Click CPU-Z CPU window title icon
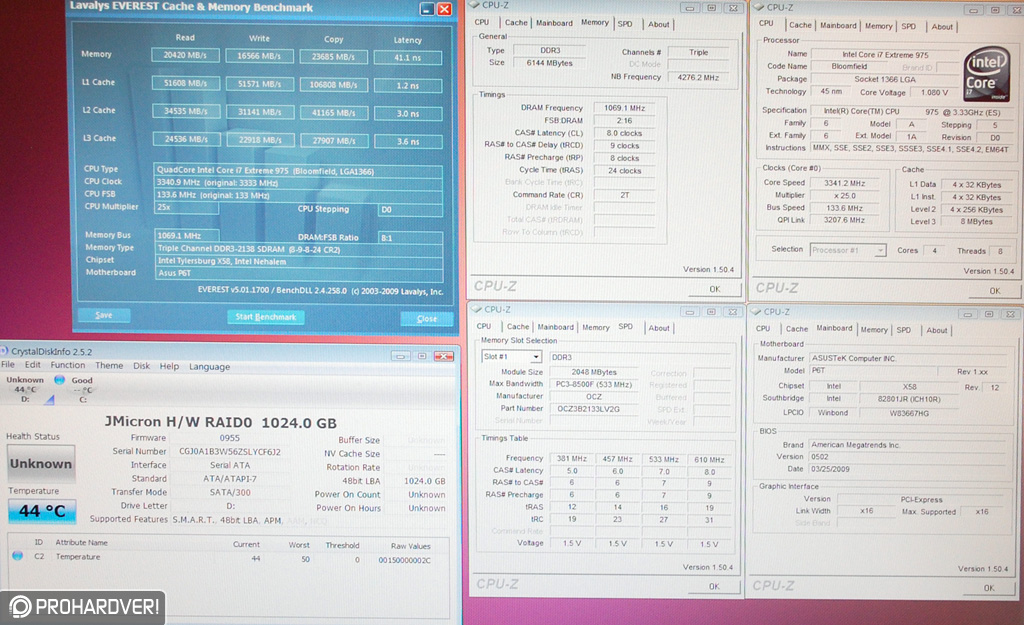 (x=758, y=7)
